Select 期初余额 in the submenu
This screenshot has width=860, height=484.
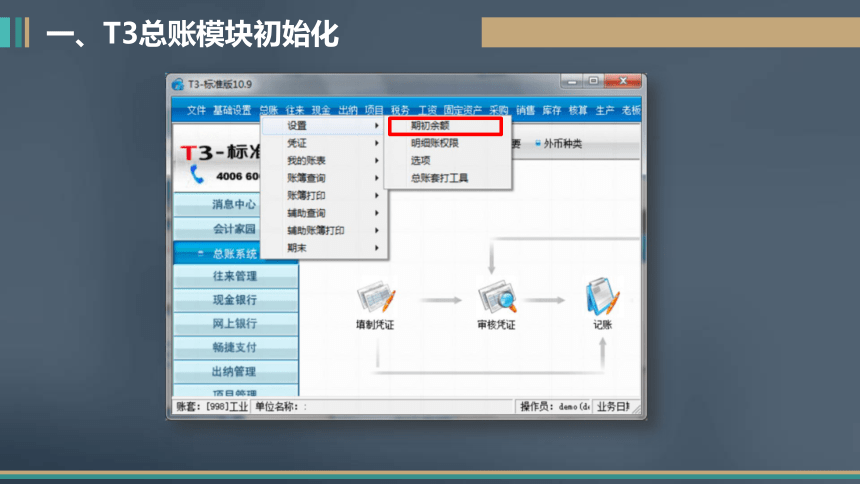(x=445, y=126)
